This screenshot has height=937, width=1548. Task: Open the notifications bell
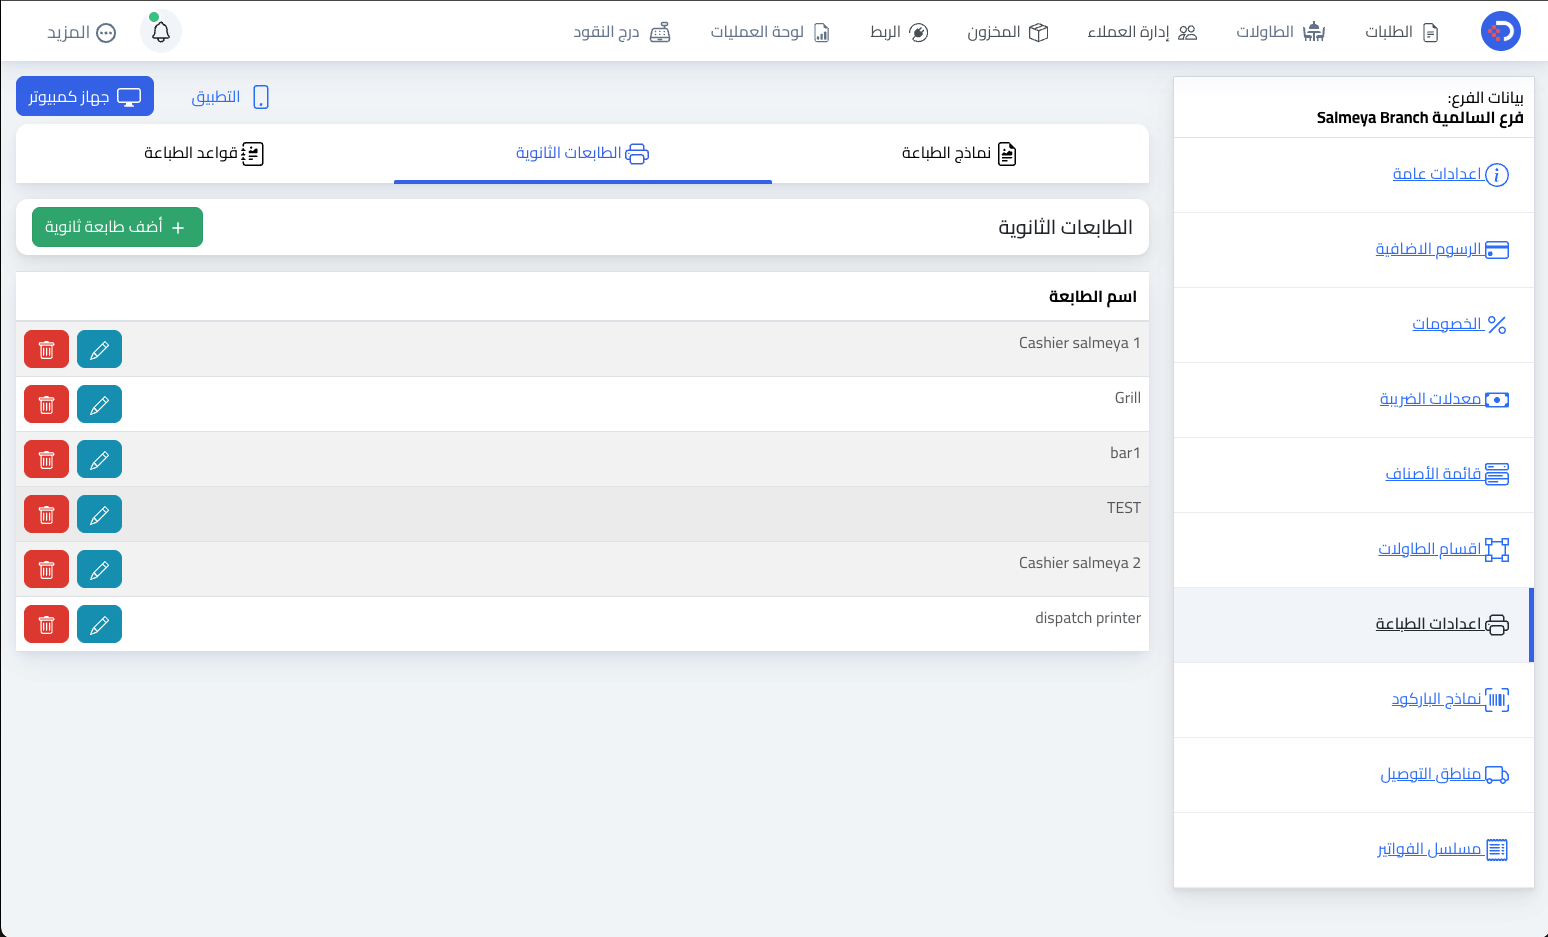click(161, 32)
